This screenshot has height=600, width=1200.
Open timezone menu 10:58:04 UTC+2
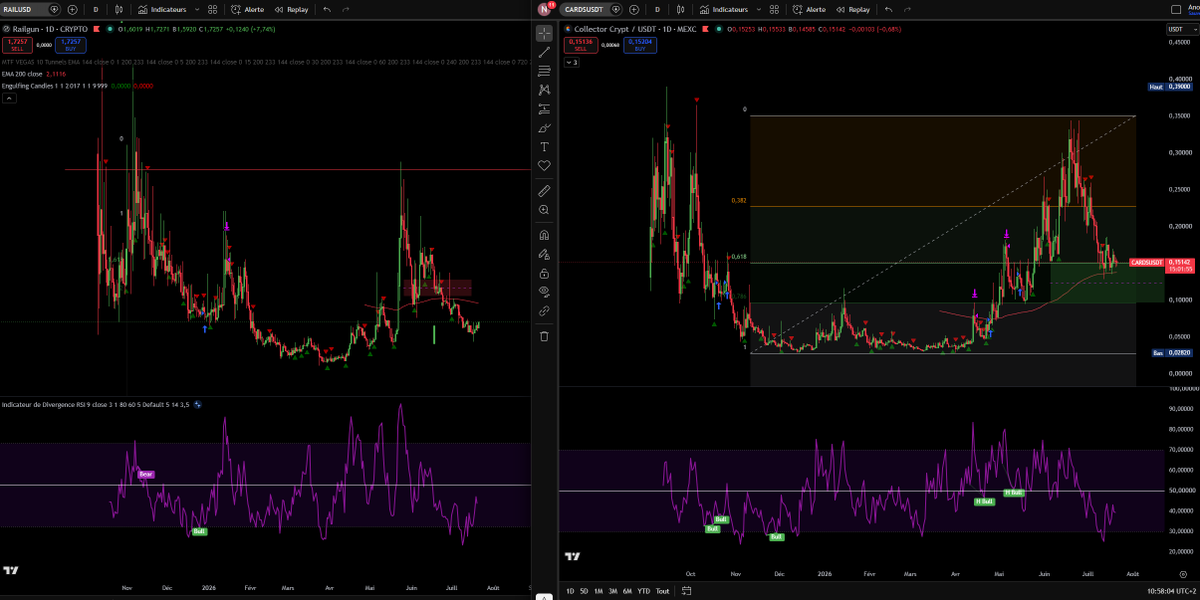pyautogui.click(x=1171, y=591)
